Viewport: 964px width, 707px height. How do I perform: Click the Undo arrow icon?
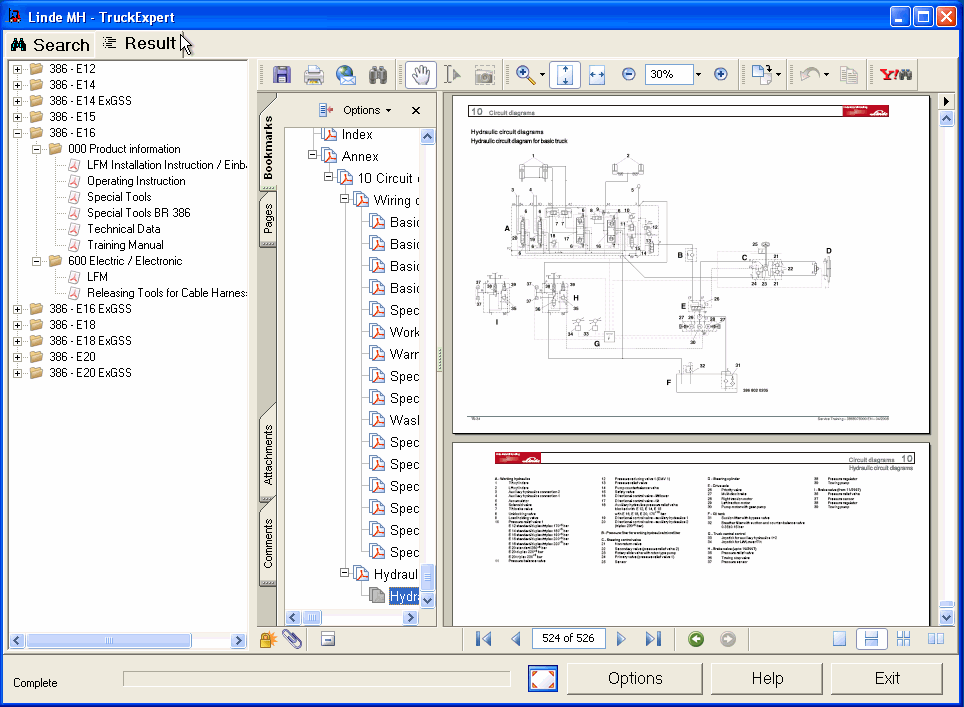[x=810, y=75]
